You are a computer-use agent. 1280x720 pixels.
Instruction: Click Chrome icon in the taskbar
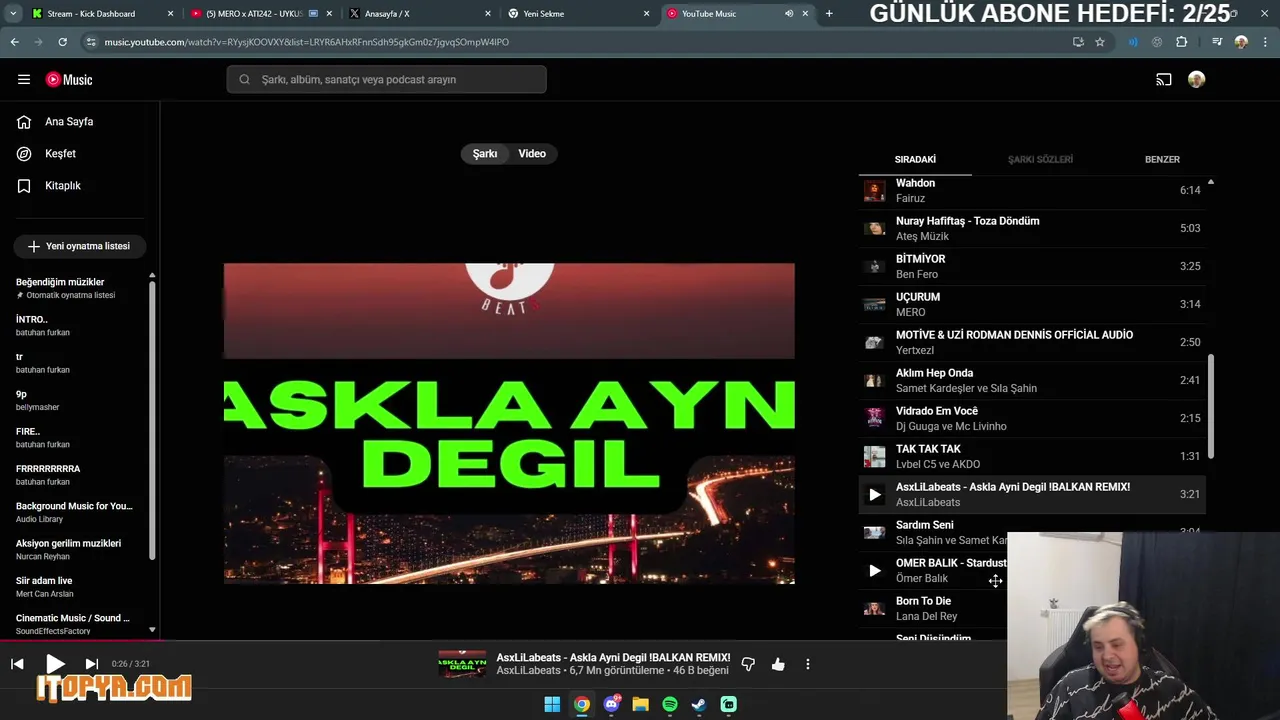(581, 704)
